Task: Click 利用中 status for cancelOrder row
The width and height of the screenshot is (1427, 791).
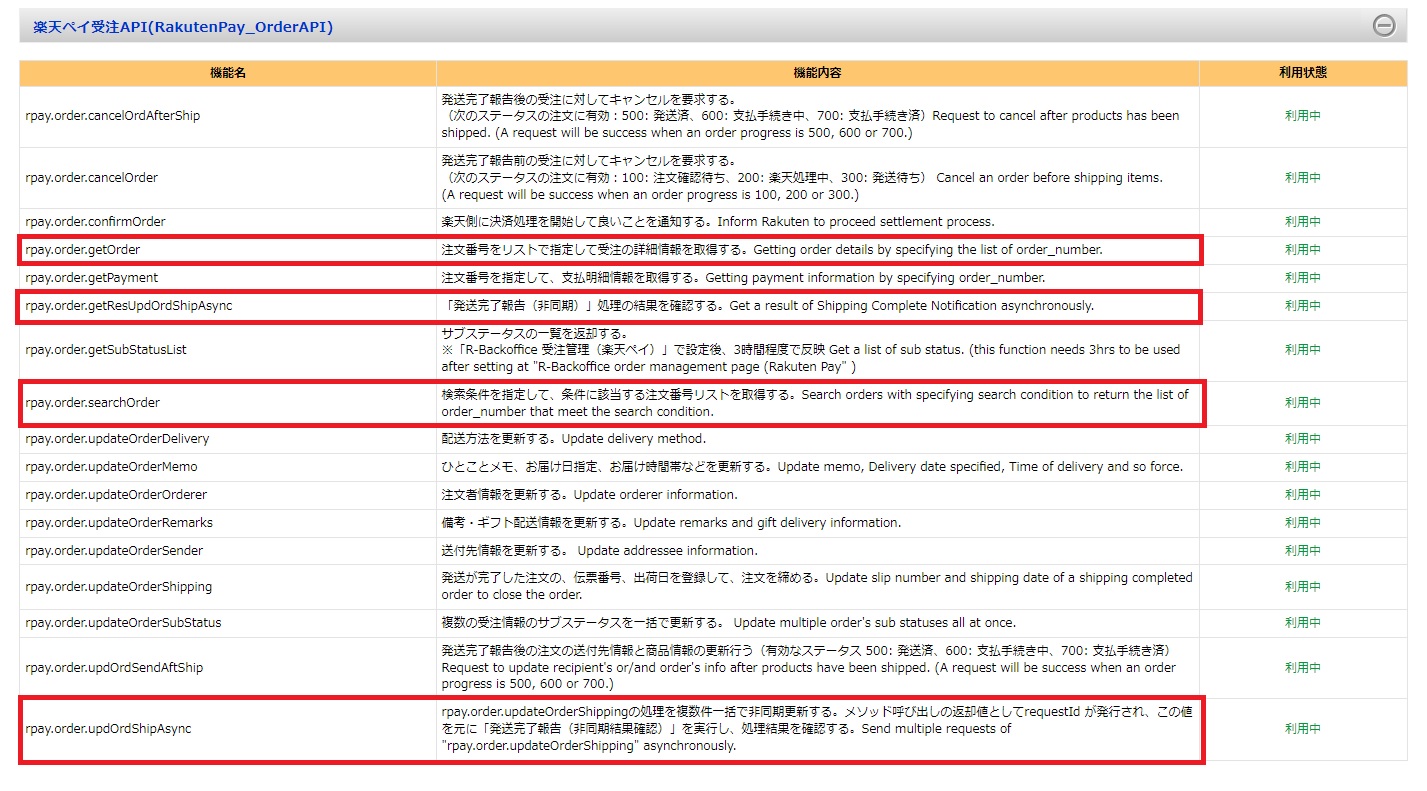Action: [1303, 178]
